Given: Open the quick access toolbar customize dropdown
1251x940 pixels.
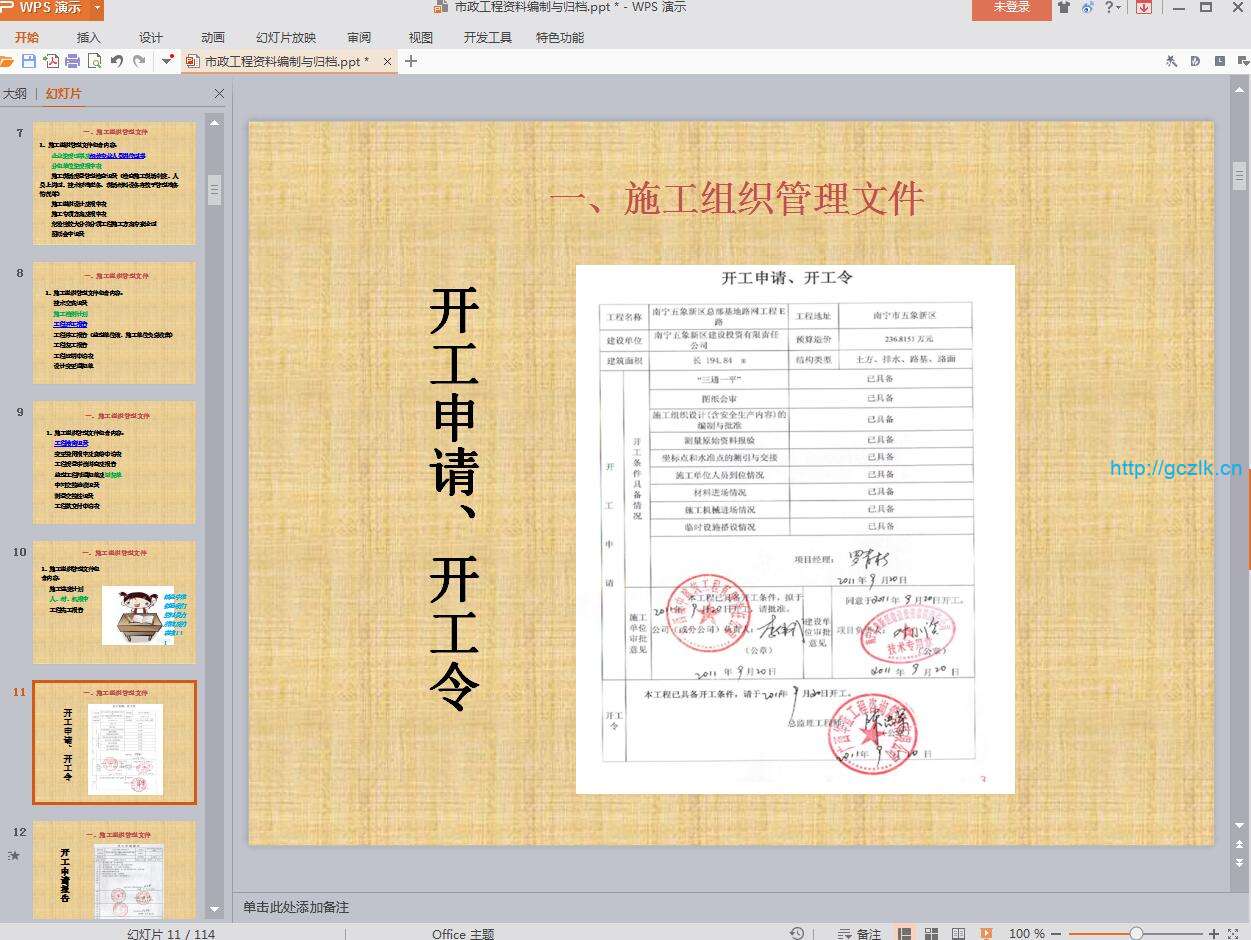Looking at the screenshot, I should coord(167,61).
